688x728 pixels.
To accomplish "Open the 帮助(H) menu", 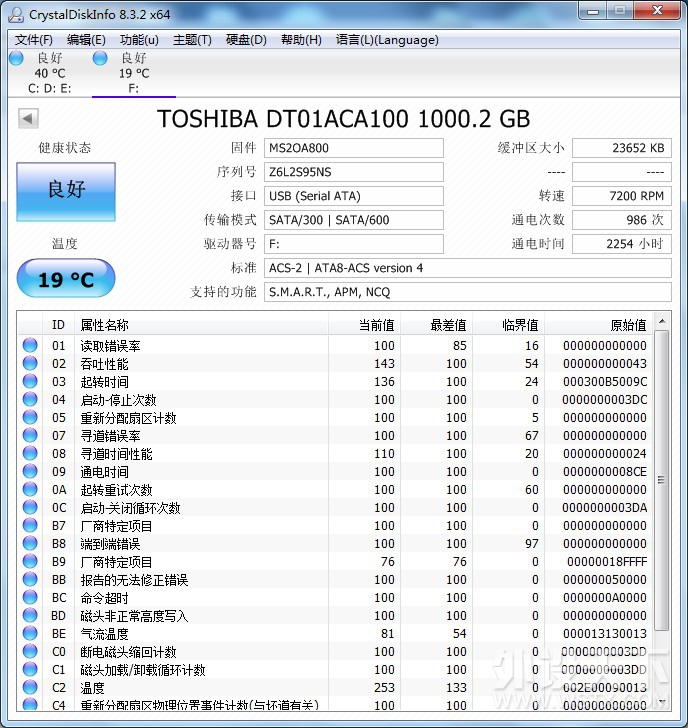I will tap(301, 40).
